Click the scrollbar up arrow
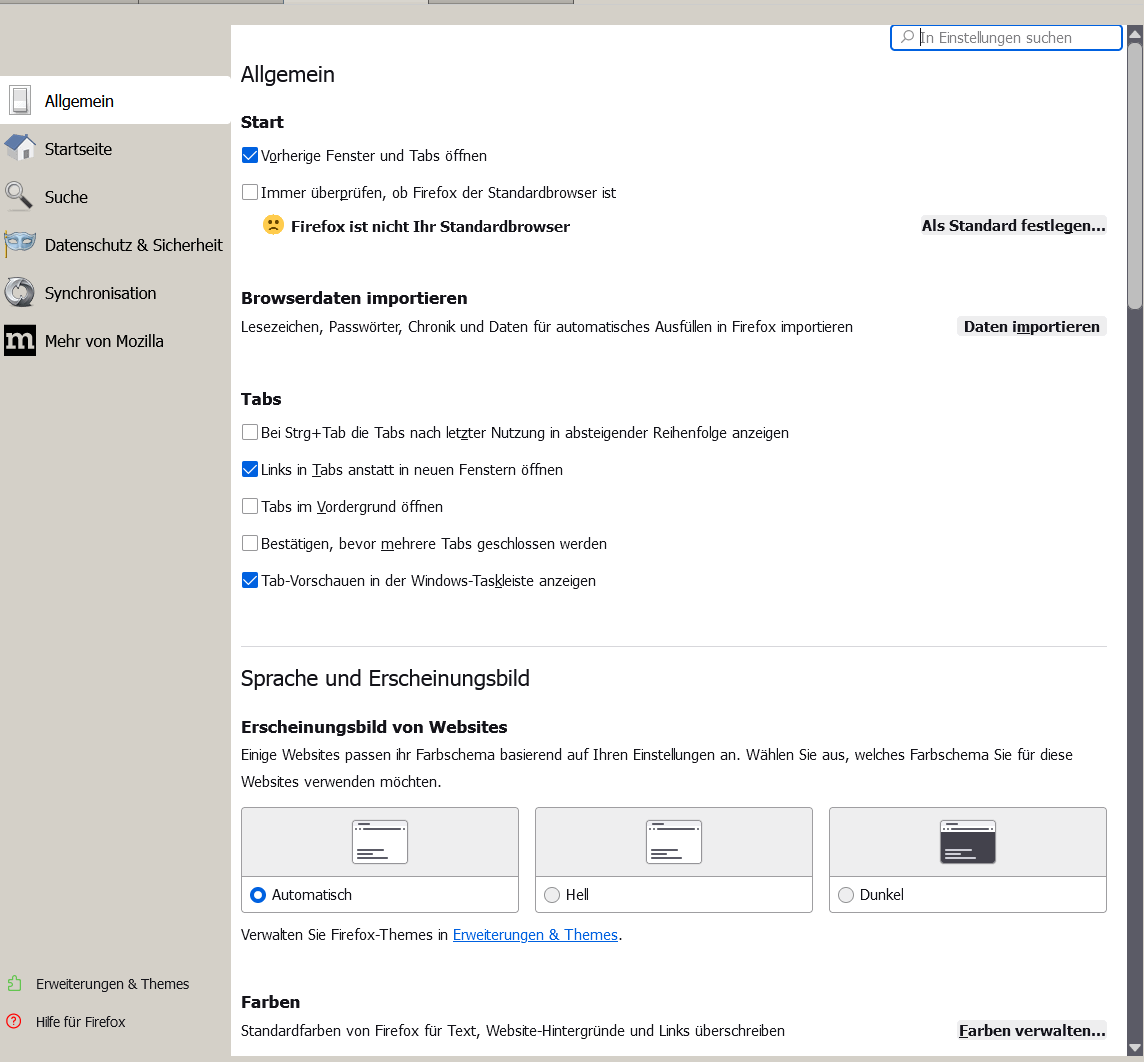 [1135, 33]
